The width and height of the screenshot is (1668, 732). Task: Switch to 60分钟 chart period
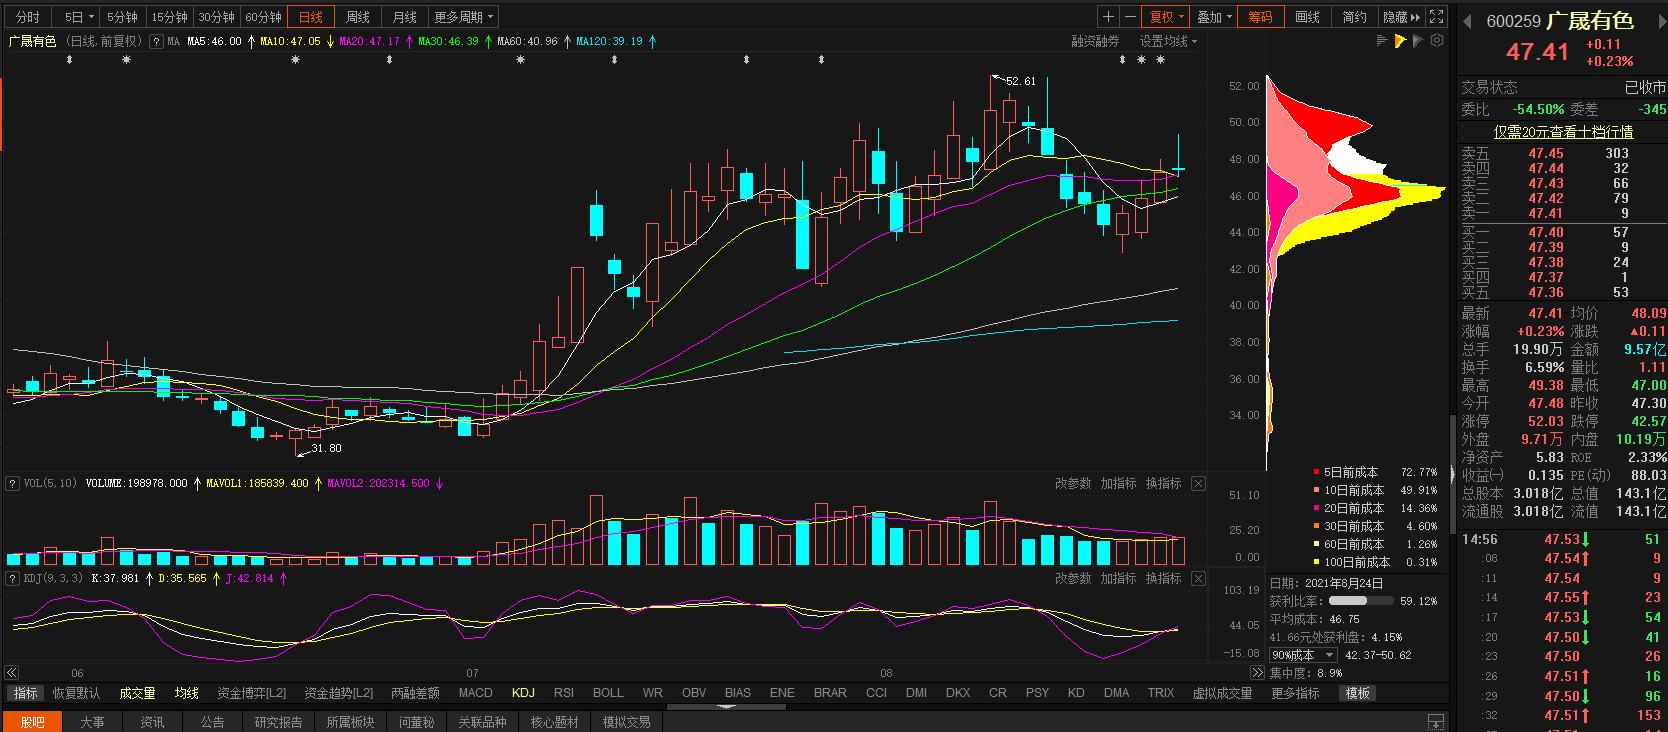264,17
